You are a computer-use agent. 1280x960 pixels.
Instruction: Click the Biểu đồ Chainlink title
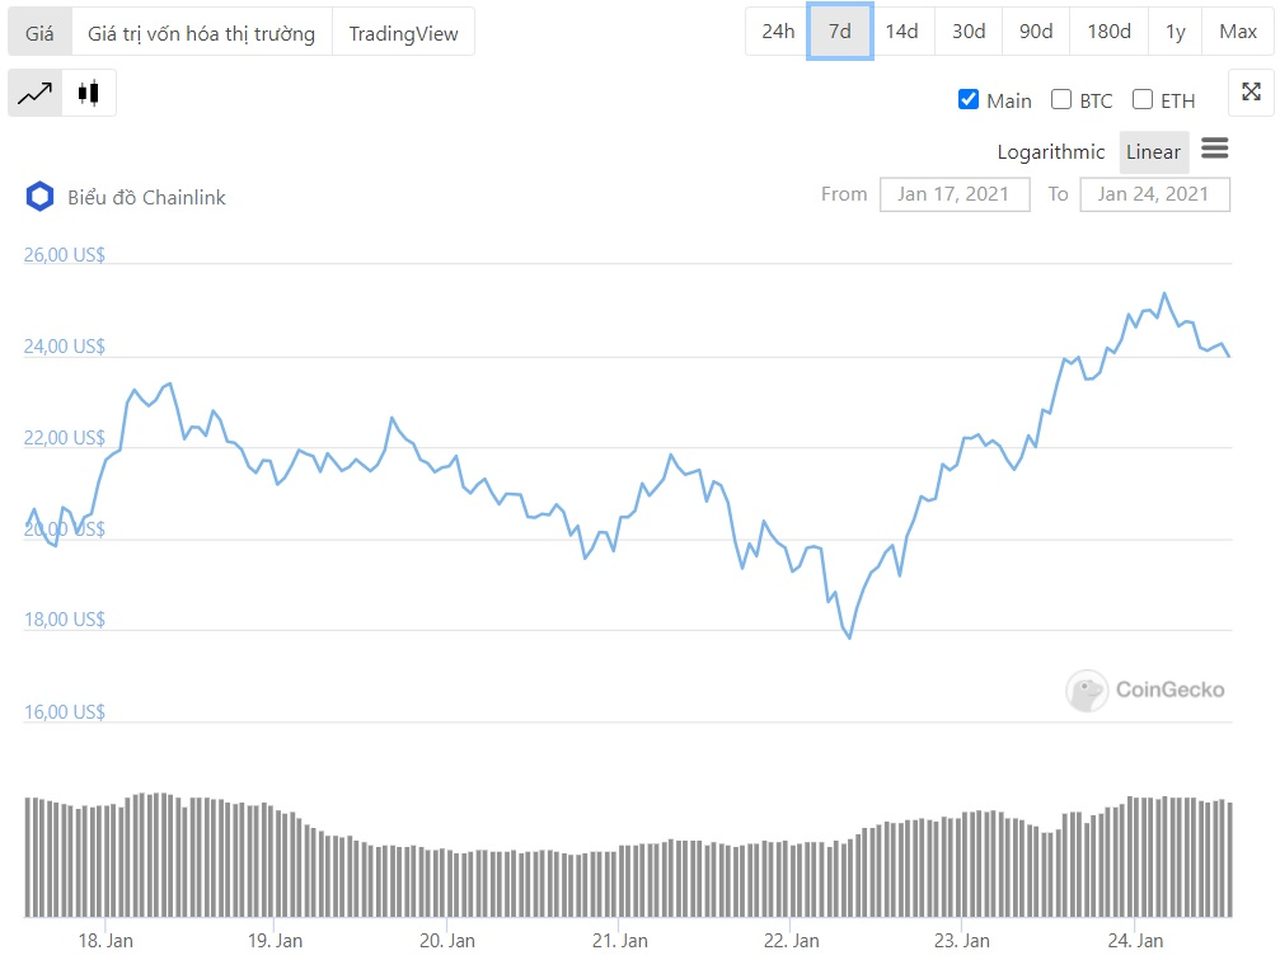point(147,197)
